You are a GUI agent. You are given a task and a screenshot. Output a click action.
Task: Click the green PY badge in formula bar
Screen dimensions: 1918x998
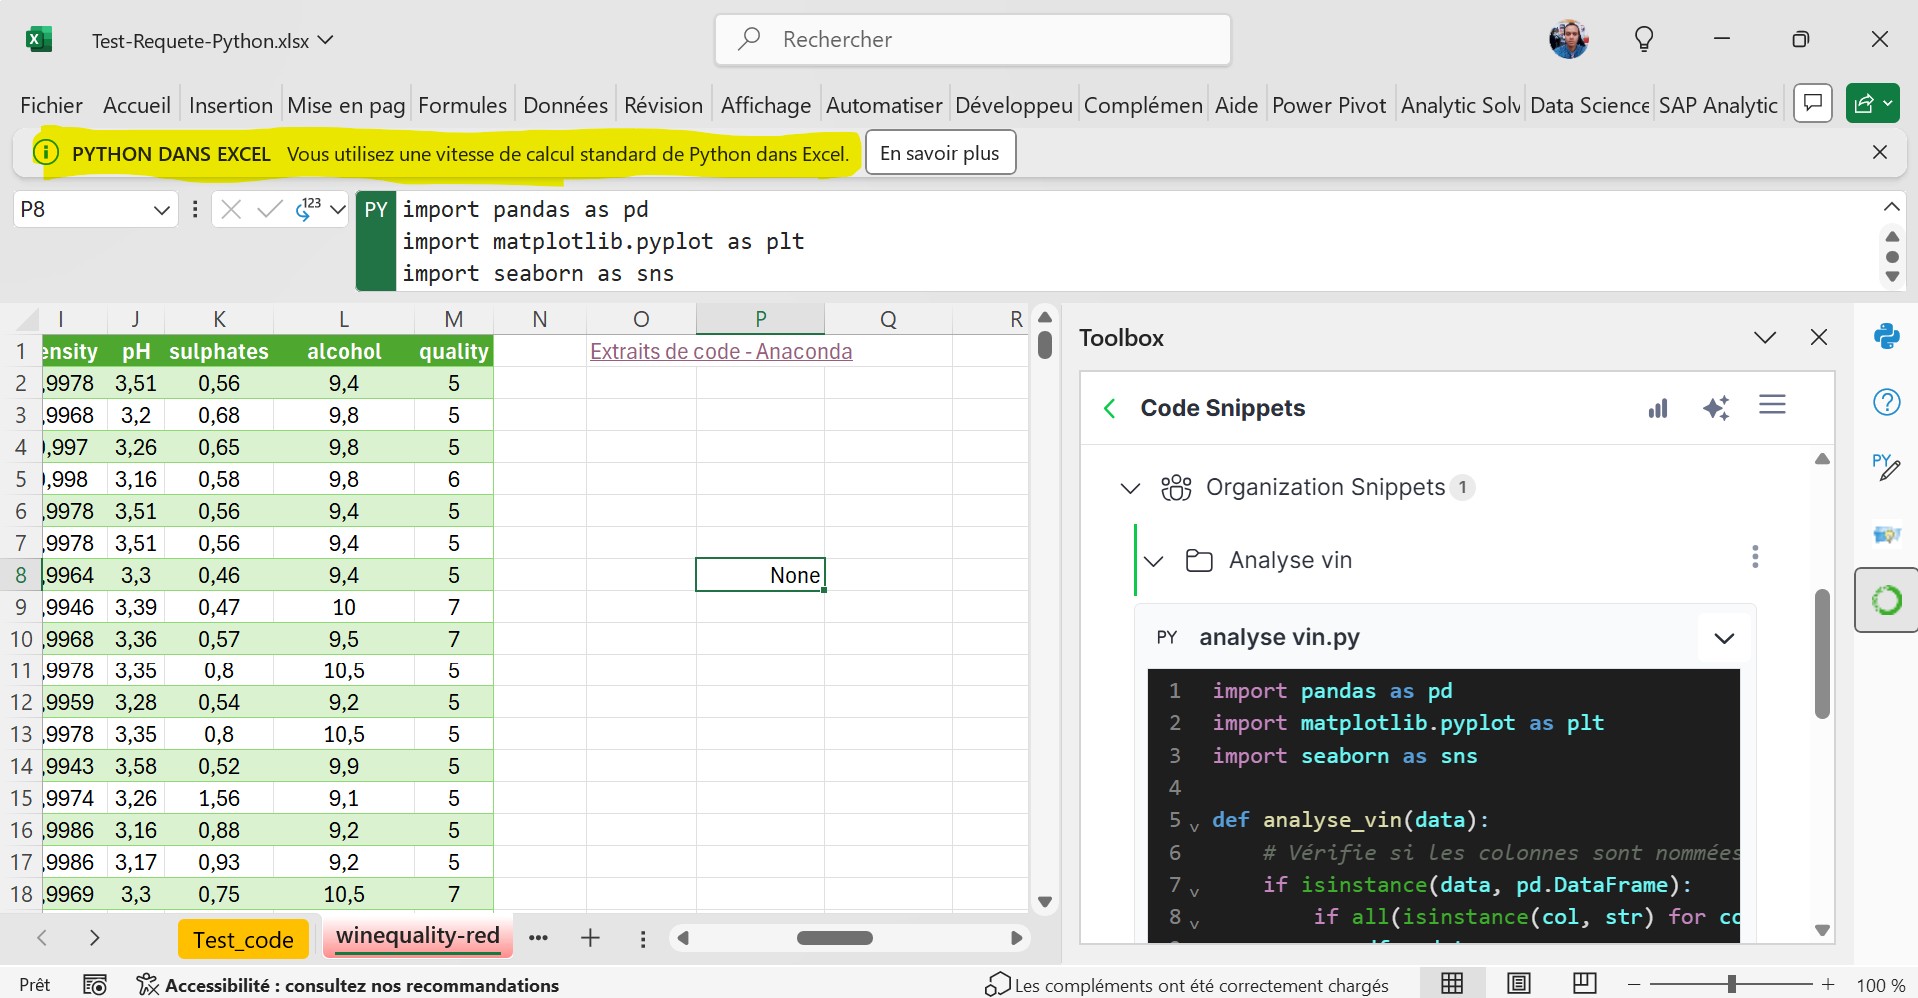[x=376, y=241]
